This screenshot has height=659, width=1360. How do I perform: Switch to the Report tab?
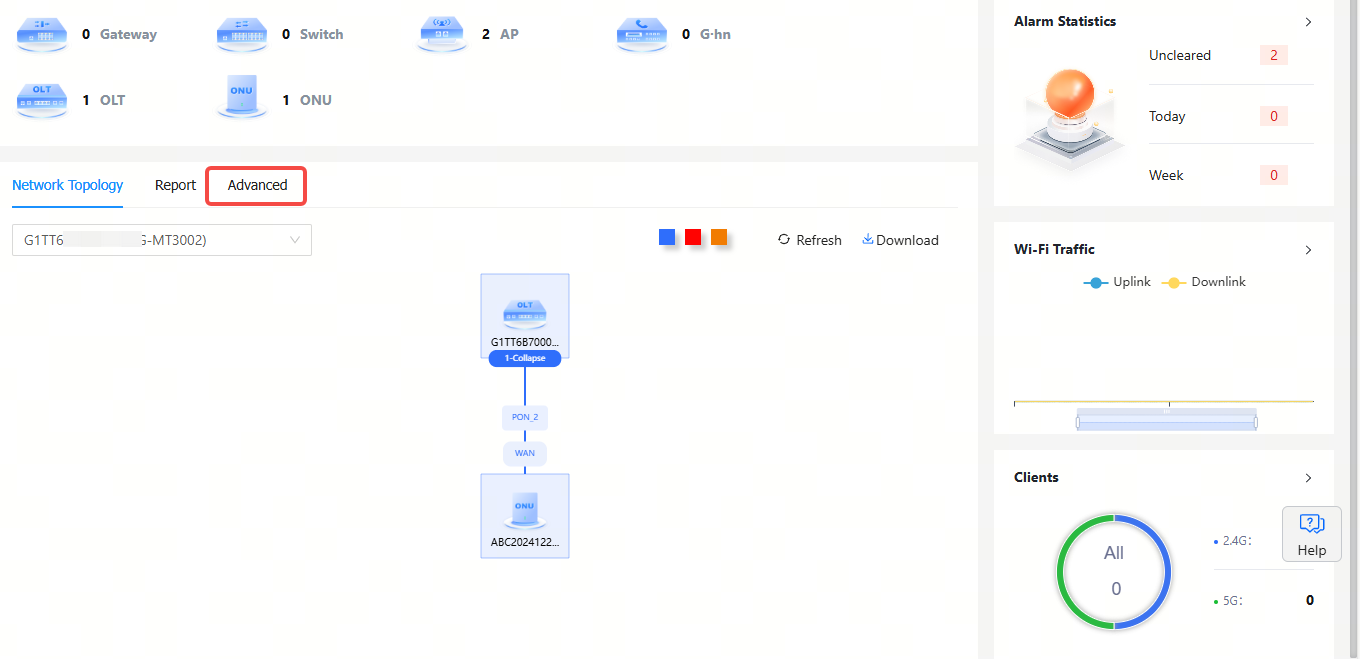(175, 186)
